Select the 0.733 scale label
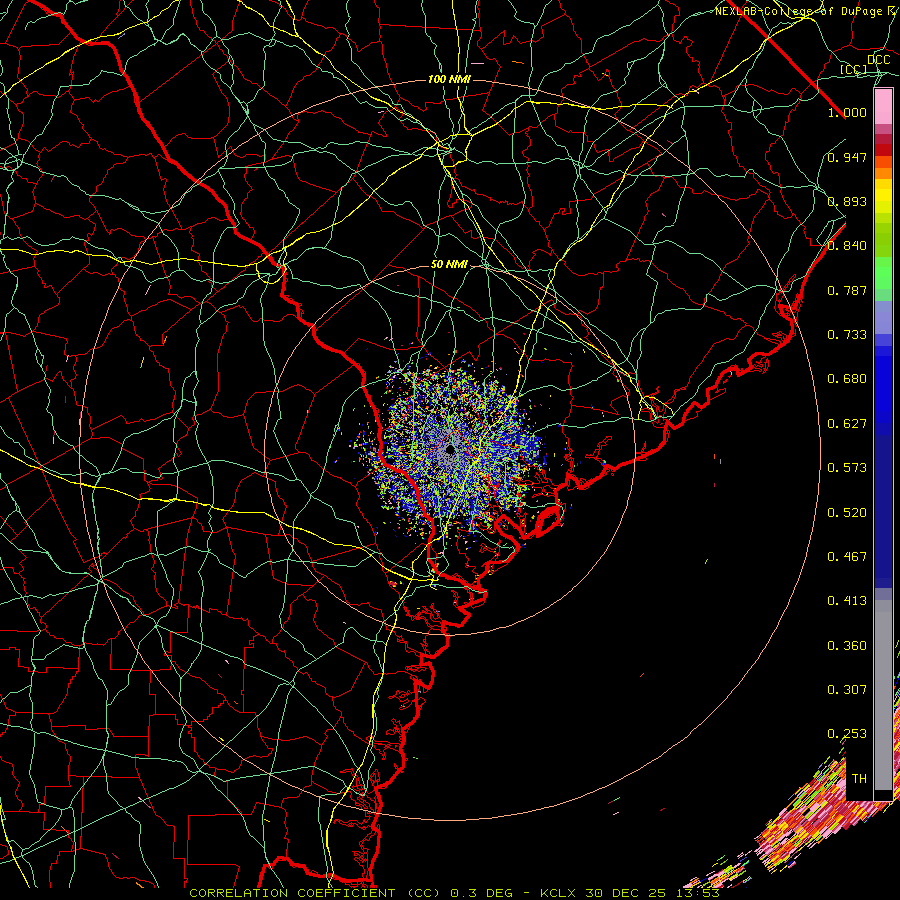 847,335
